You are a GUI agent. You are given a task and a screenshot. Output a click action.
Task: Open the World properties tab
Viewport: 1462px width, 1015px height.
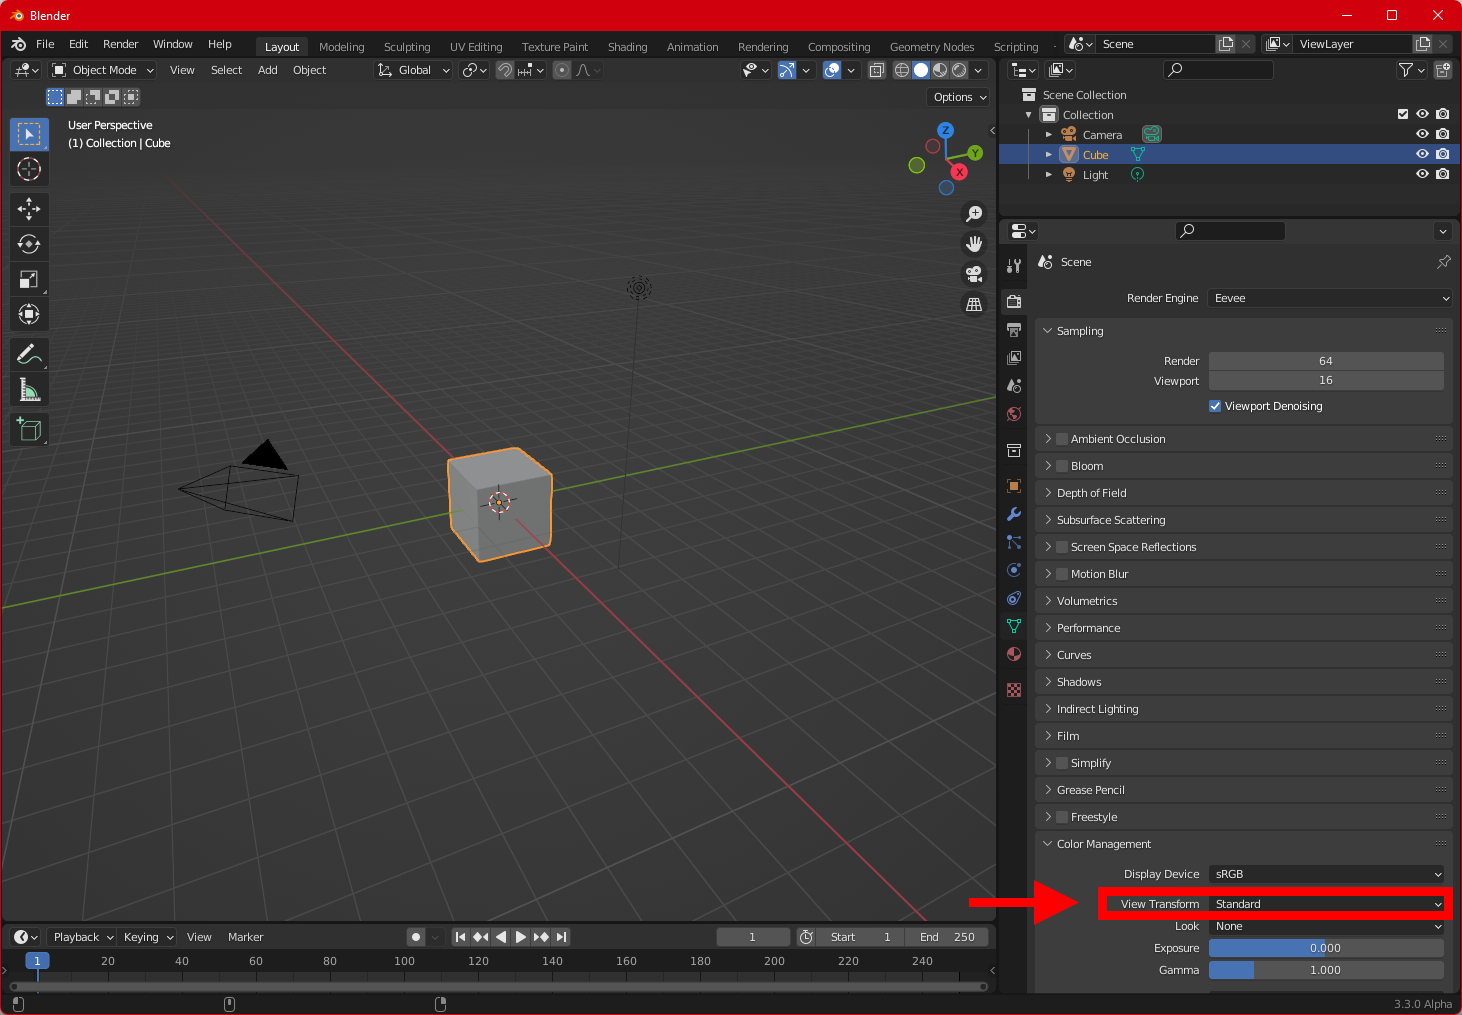click(1014, 414)
